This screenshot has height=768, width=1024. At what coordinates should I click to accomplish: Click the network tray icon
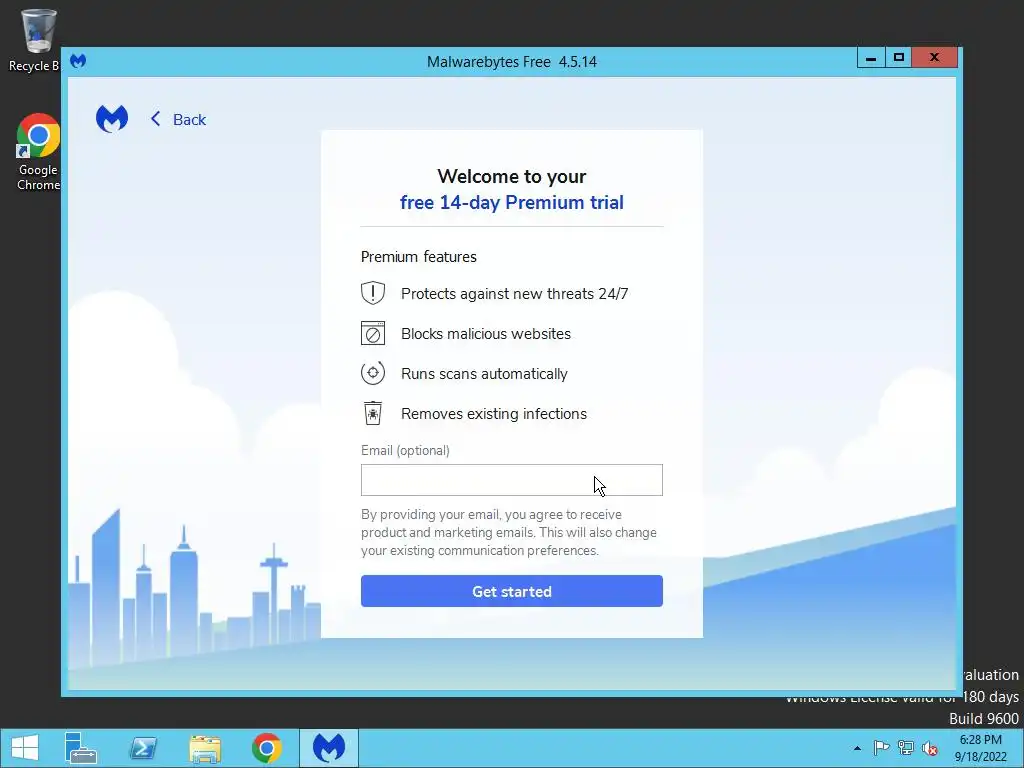point(906,748)
